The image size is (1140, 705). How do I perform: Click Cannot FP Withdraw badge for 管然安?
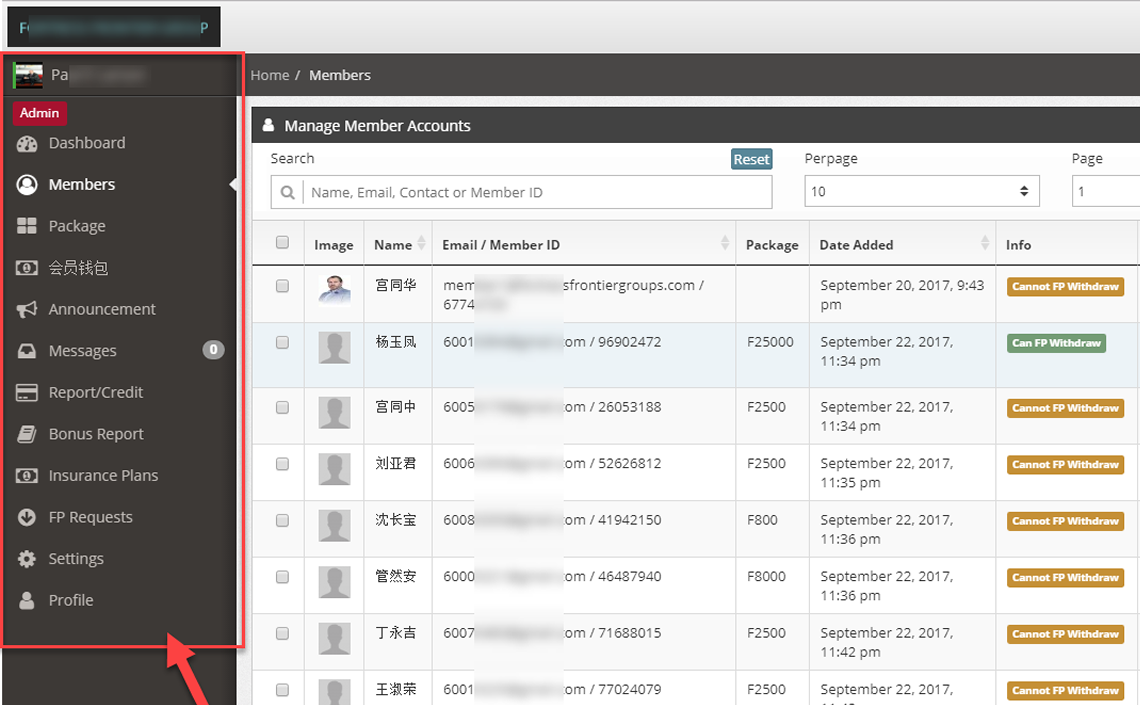1065,578
